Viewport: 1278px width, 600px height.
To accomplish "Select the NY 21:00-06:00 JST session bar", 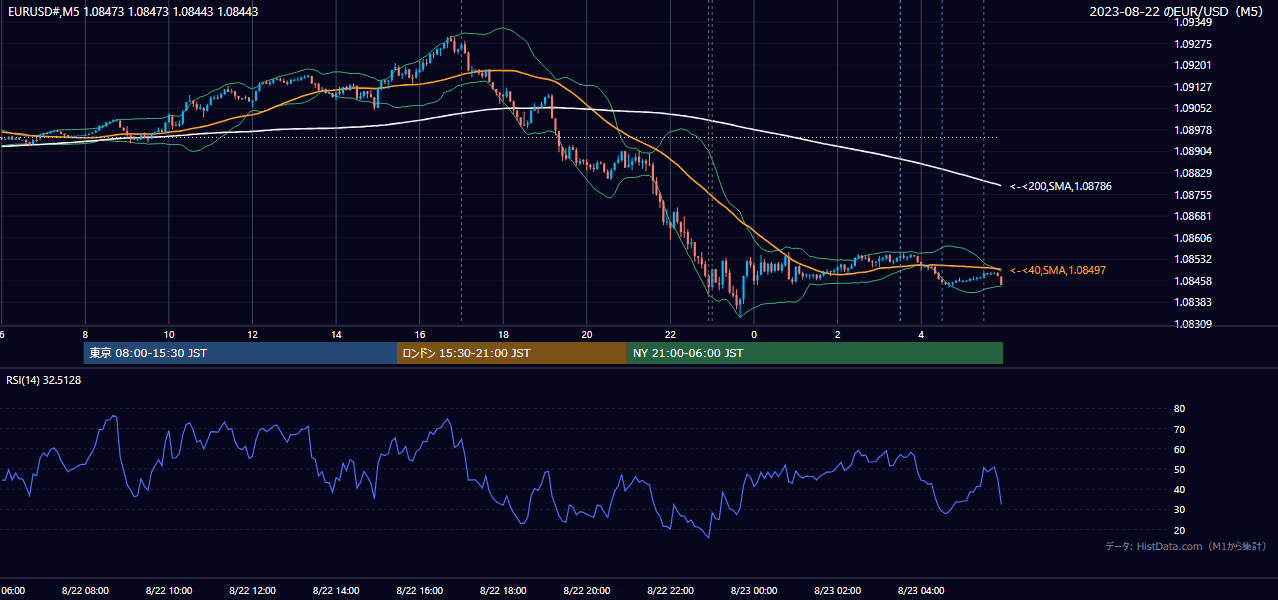I will coord(815,353).
